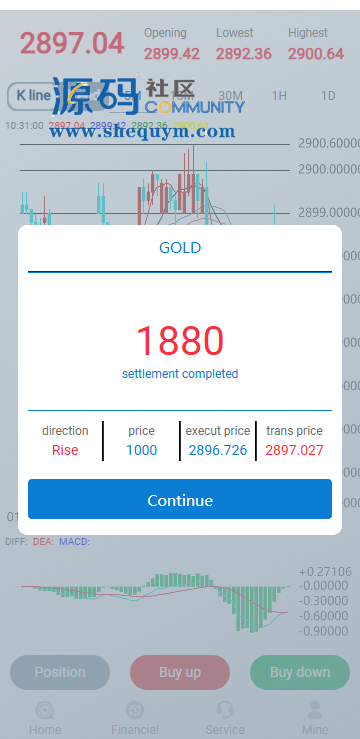This screenshot has width=360, height=739.
Task: Switch to the 30M timeframe tab
Action: [x=230, y=96]
